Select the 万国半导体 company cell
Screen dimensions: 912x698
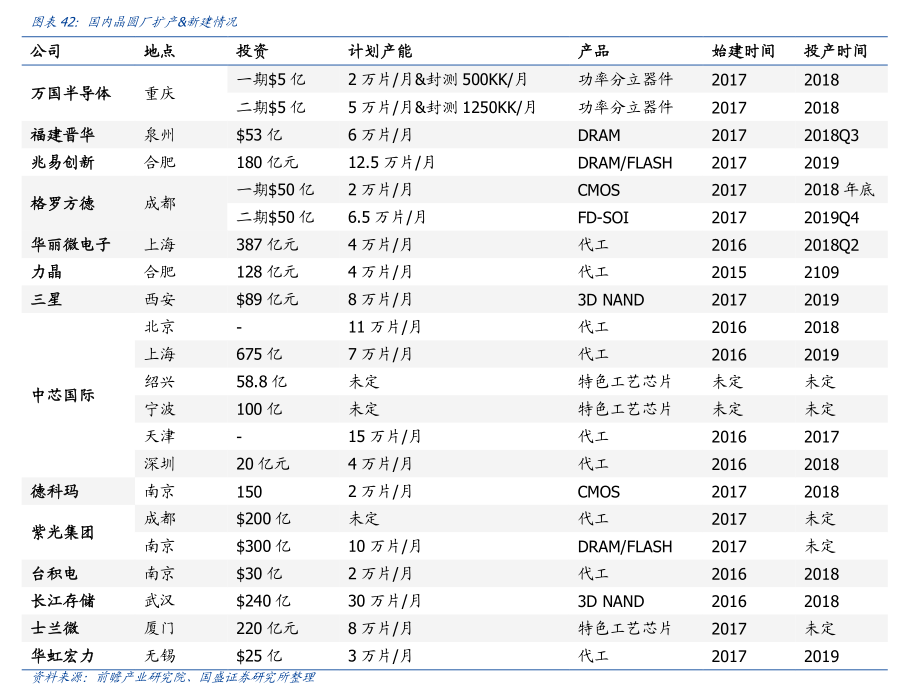71,93
